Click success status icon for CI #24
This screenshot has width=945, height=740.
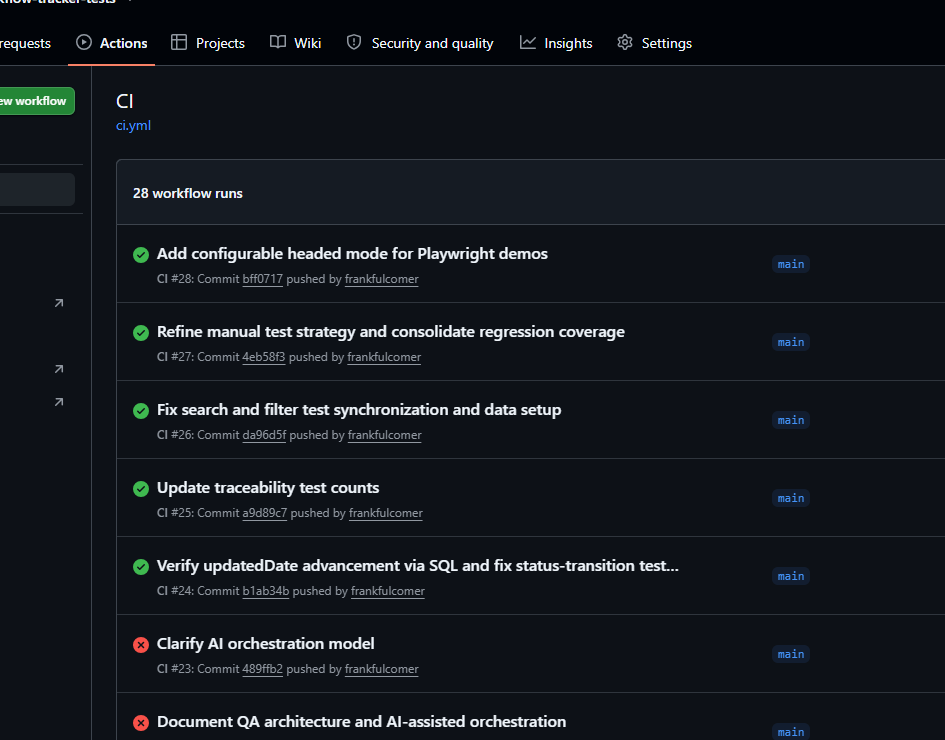[141, 567]
